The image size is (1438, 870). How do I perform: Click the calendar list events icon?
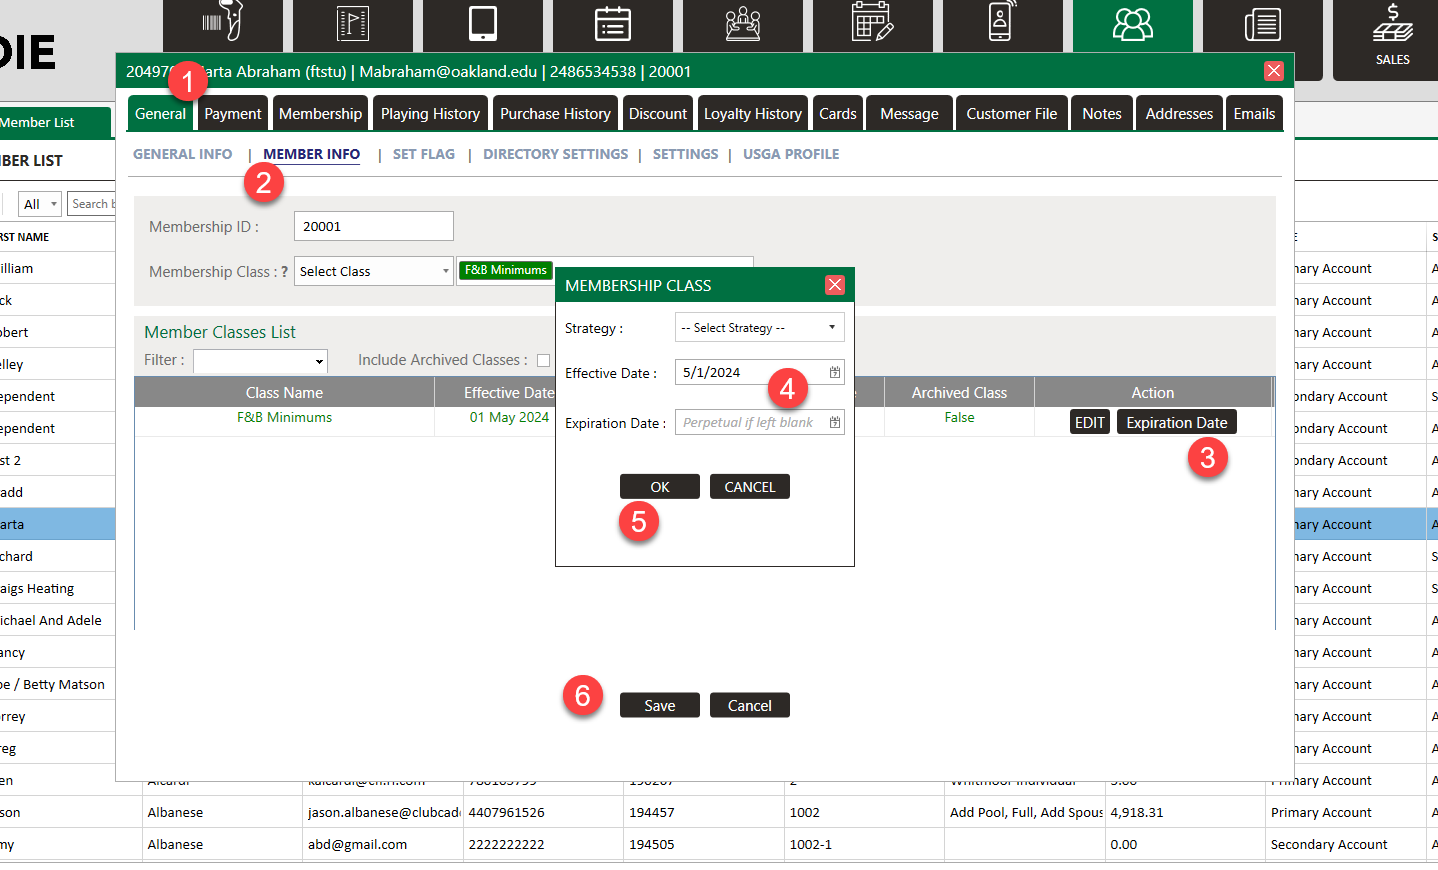click(x=613, y=23)
